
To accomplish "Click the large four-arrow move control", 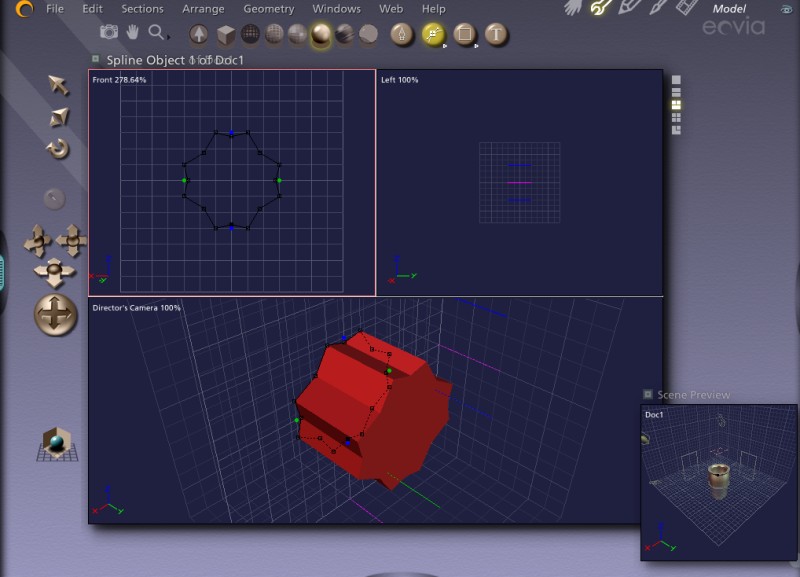I will tap(55, 315).
